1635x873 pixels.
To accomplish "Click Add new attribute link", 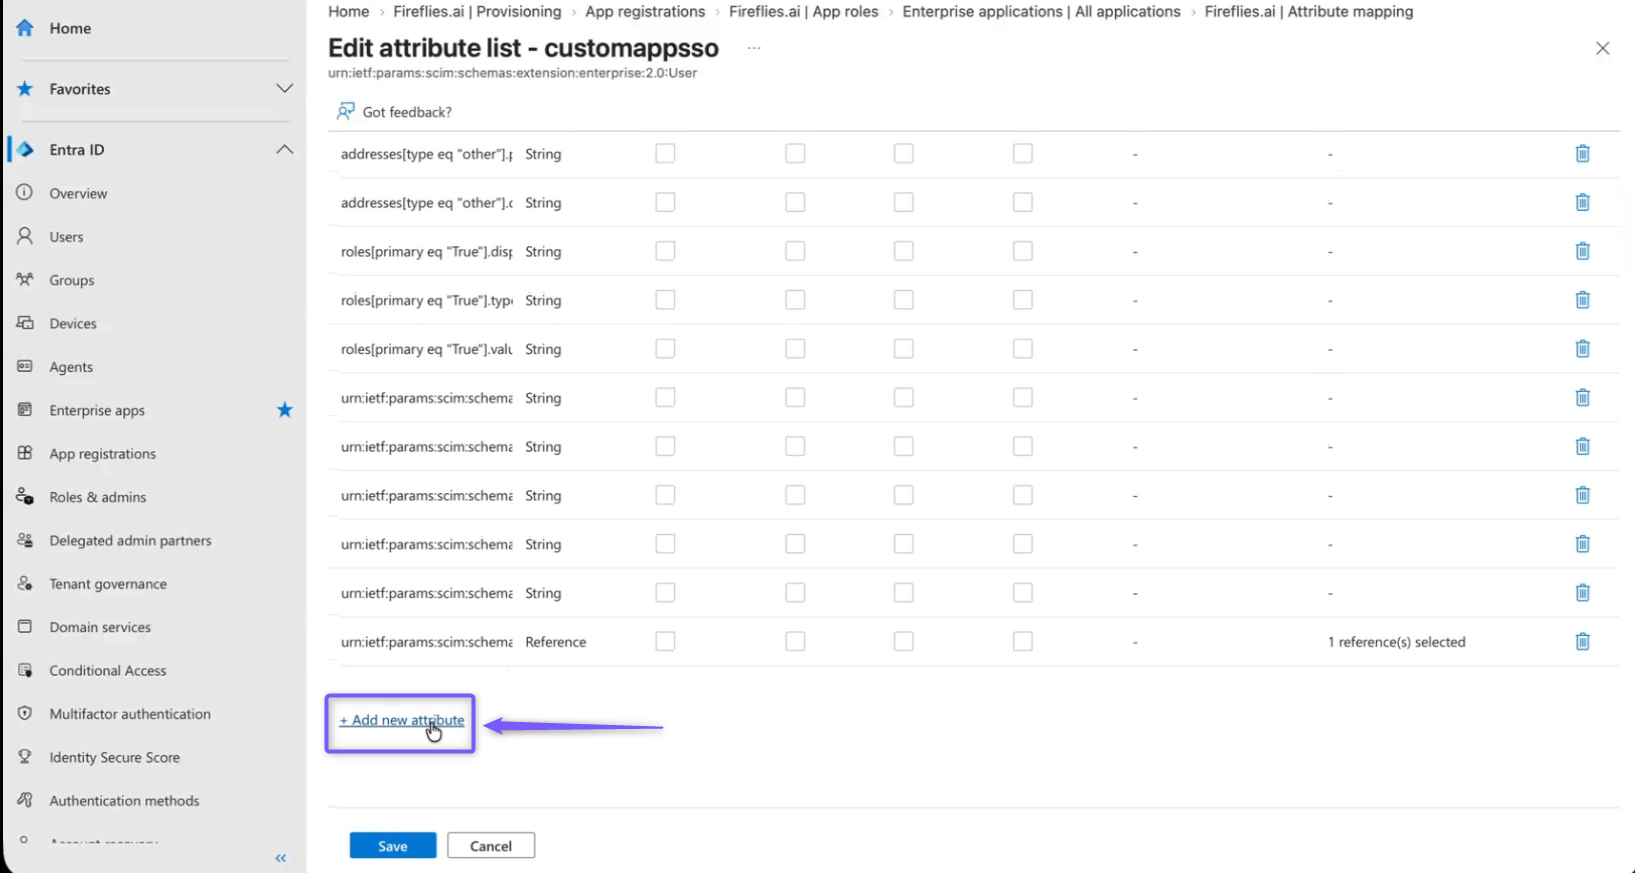I will pyautogui.click(x=402, y=720).
